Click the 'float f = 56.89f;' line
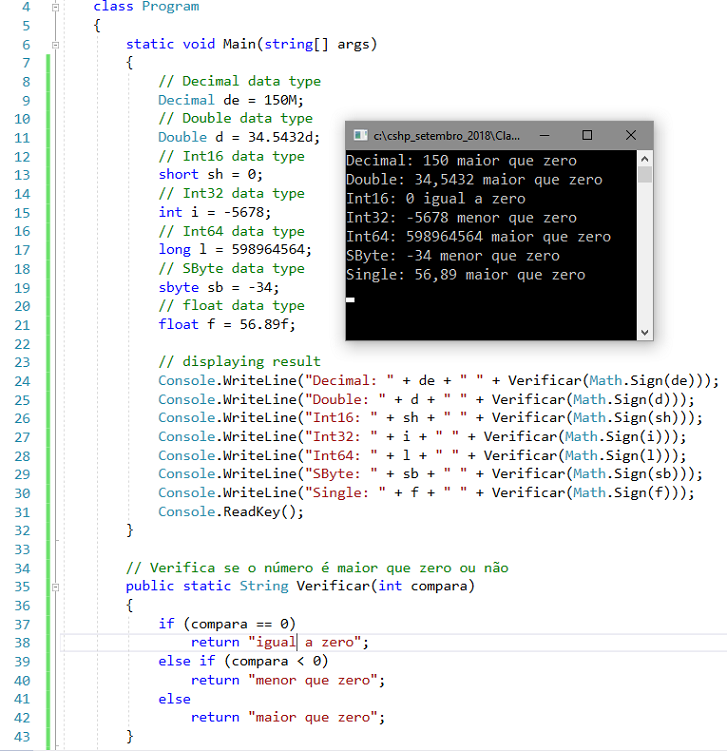 point(227,325)
